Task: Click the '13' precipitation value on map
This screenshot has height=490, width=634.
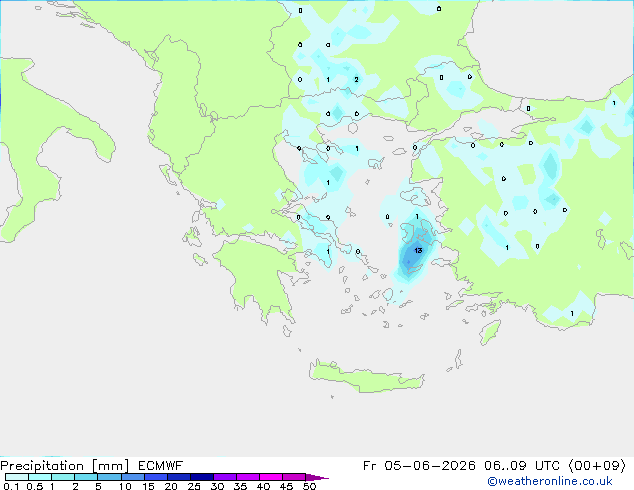Action: coord(418,251)
